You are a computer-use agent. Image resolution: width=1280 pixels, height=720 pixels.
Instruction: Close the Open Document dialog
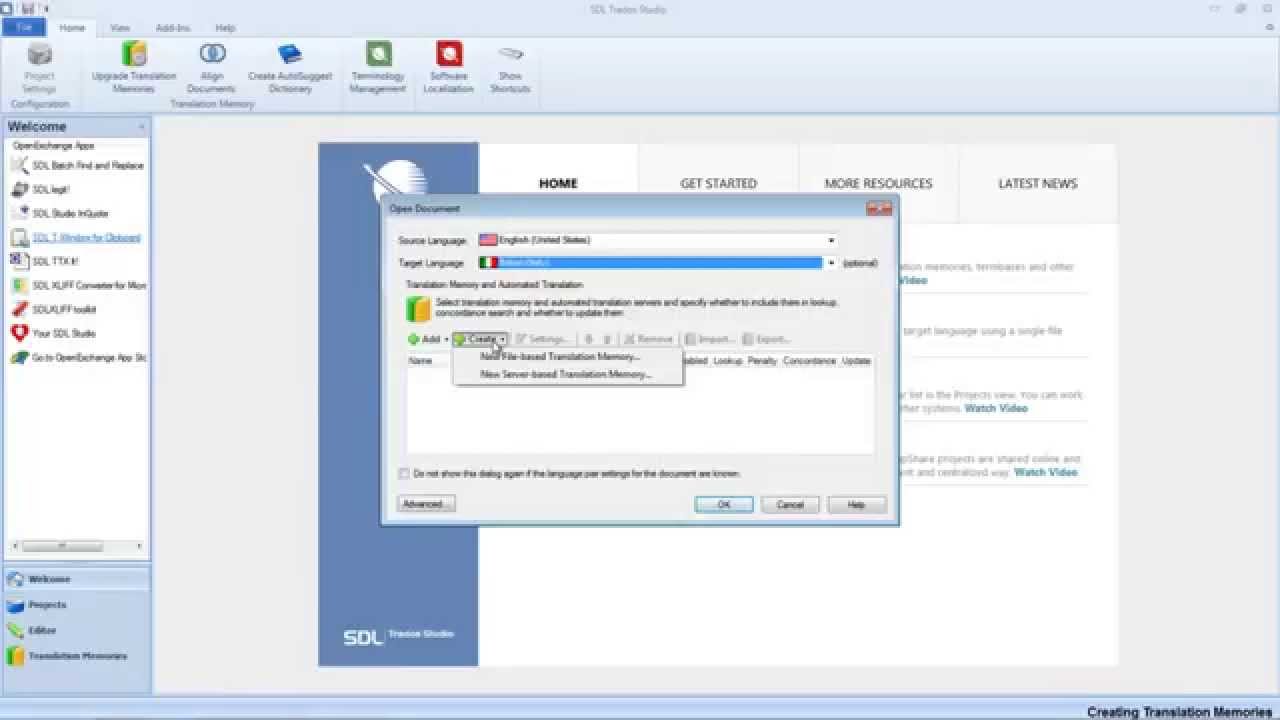tap(879, 208)
